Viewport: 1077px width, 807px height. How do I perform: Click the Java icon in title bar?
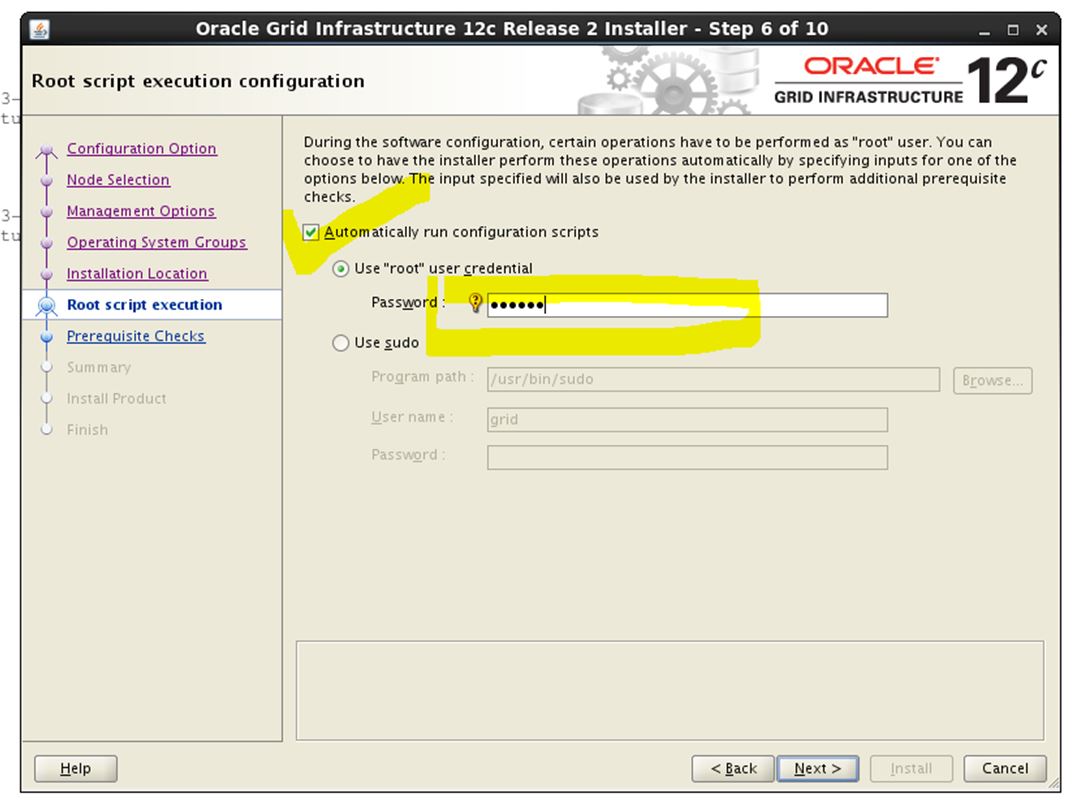[39, 29]
